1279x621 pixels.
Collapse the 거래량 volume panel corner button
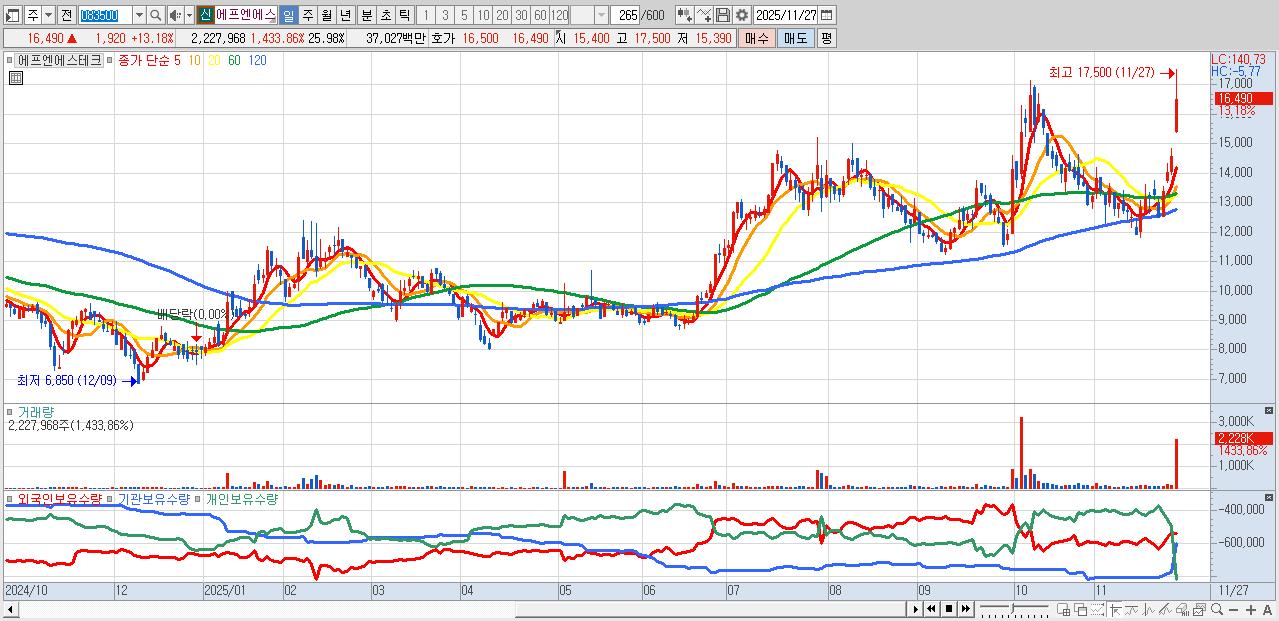(x=1270, y=411)
